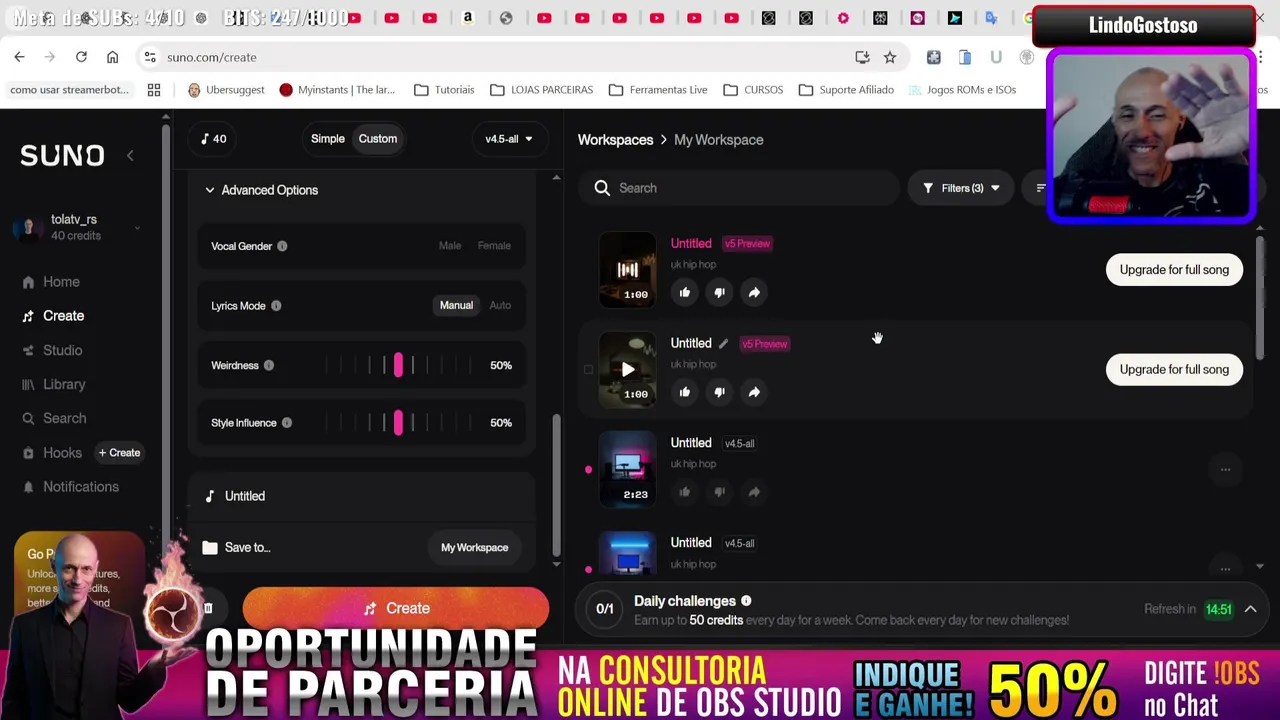Play the second Untitled v5 Preview song
1280x720 pixels.
tap(627, 369)
